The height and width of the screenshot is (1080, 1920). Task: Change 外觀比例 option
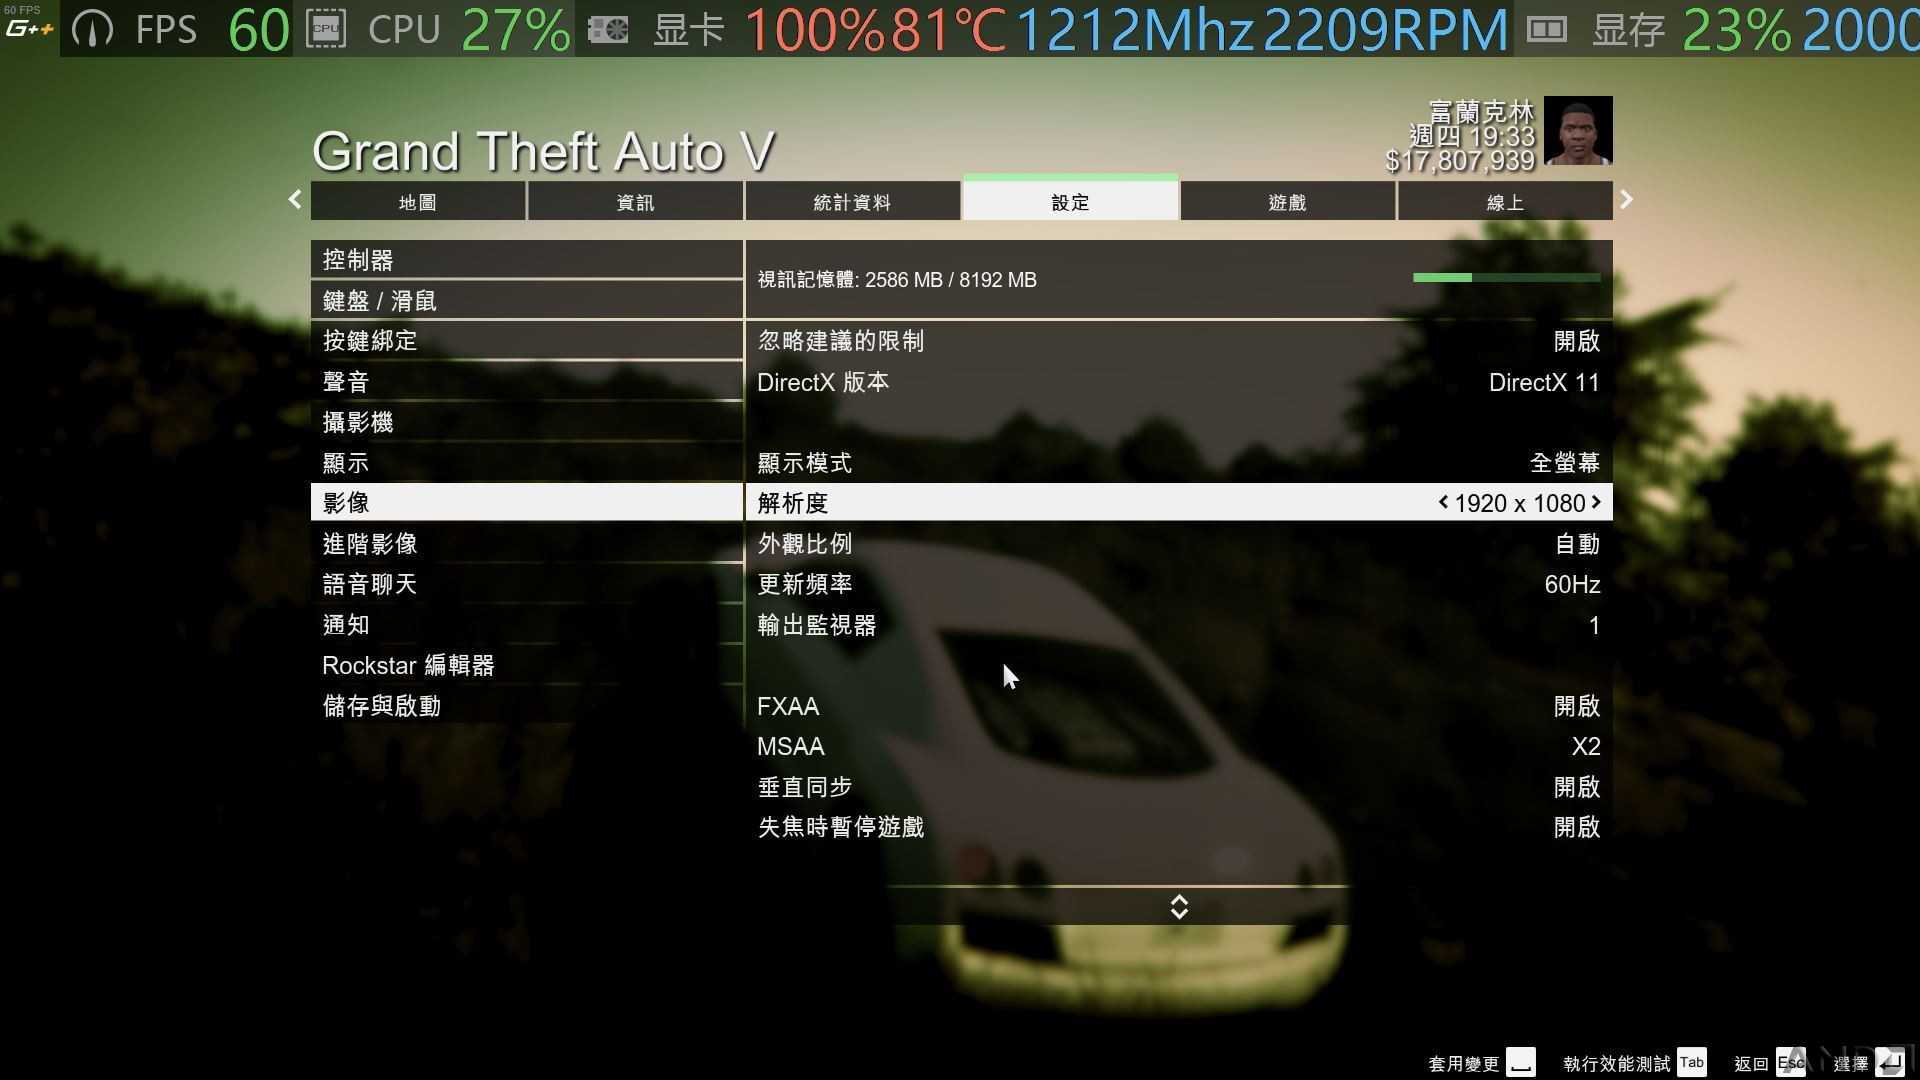point(1179,544)
